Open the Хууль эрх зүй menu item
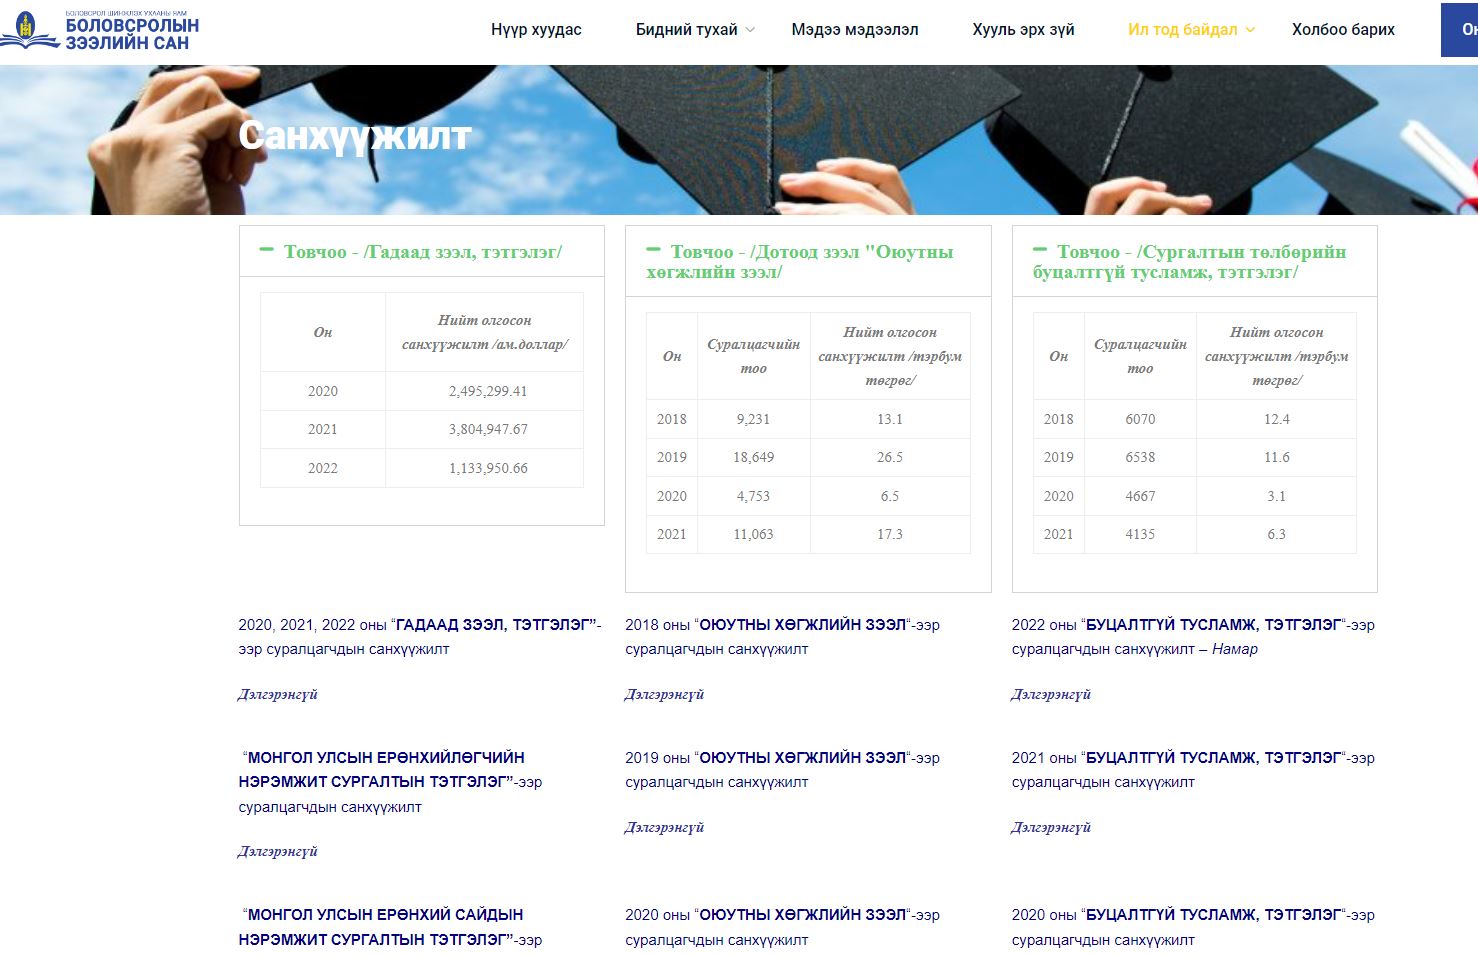The image size is (1478, 956). point(1023,30)
